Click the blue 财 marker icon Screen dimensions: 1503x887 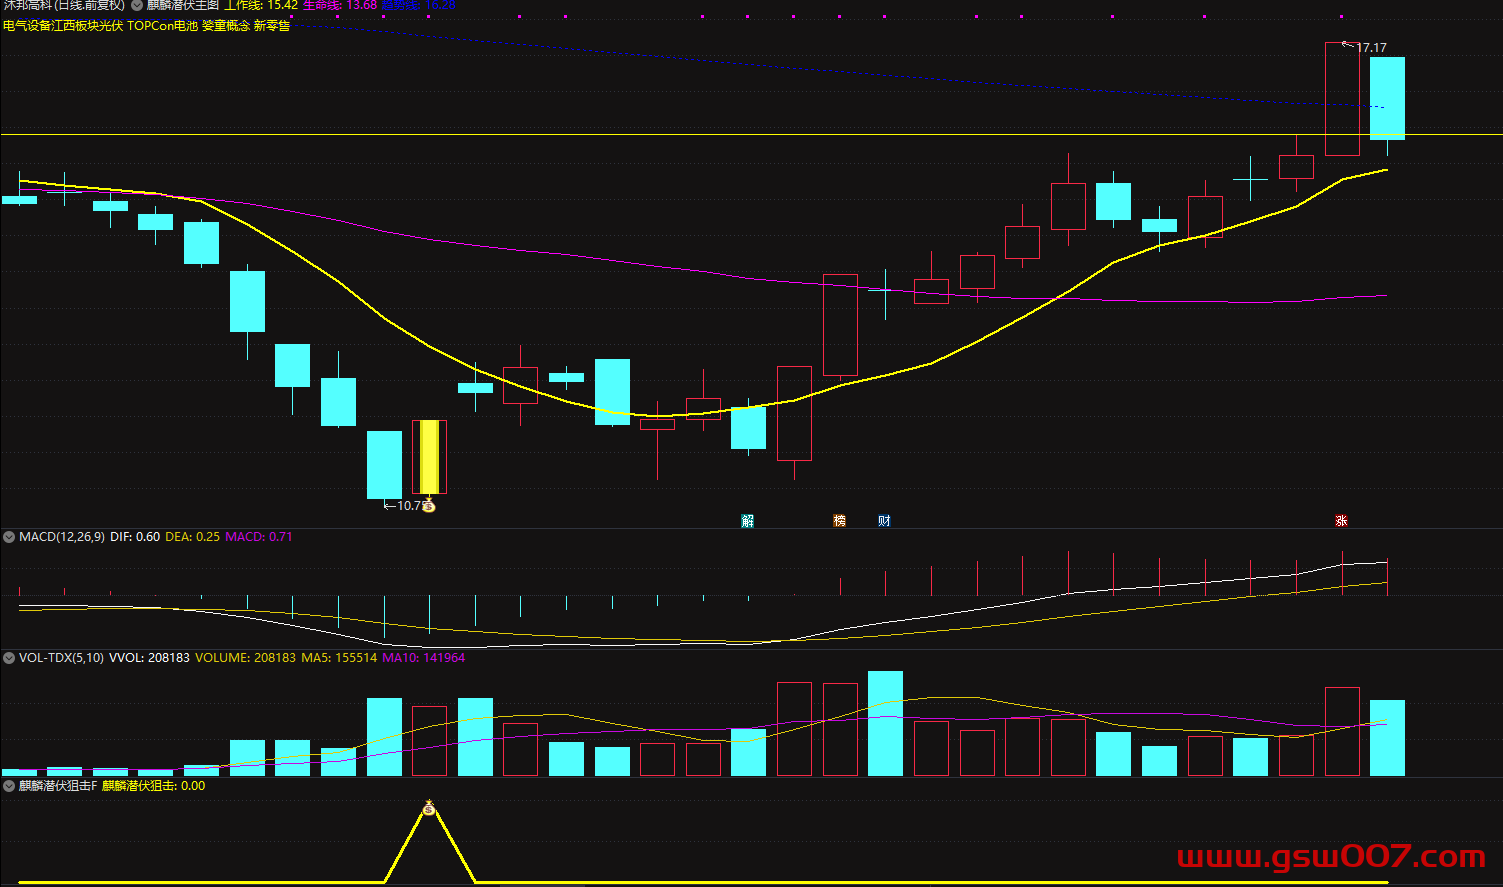coord(884,521)
